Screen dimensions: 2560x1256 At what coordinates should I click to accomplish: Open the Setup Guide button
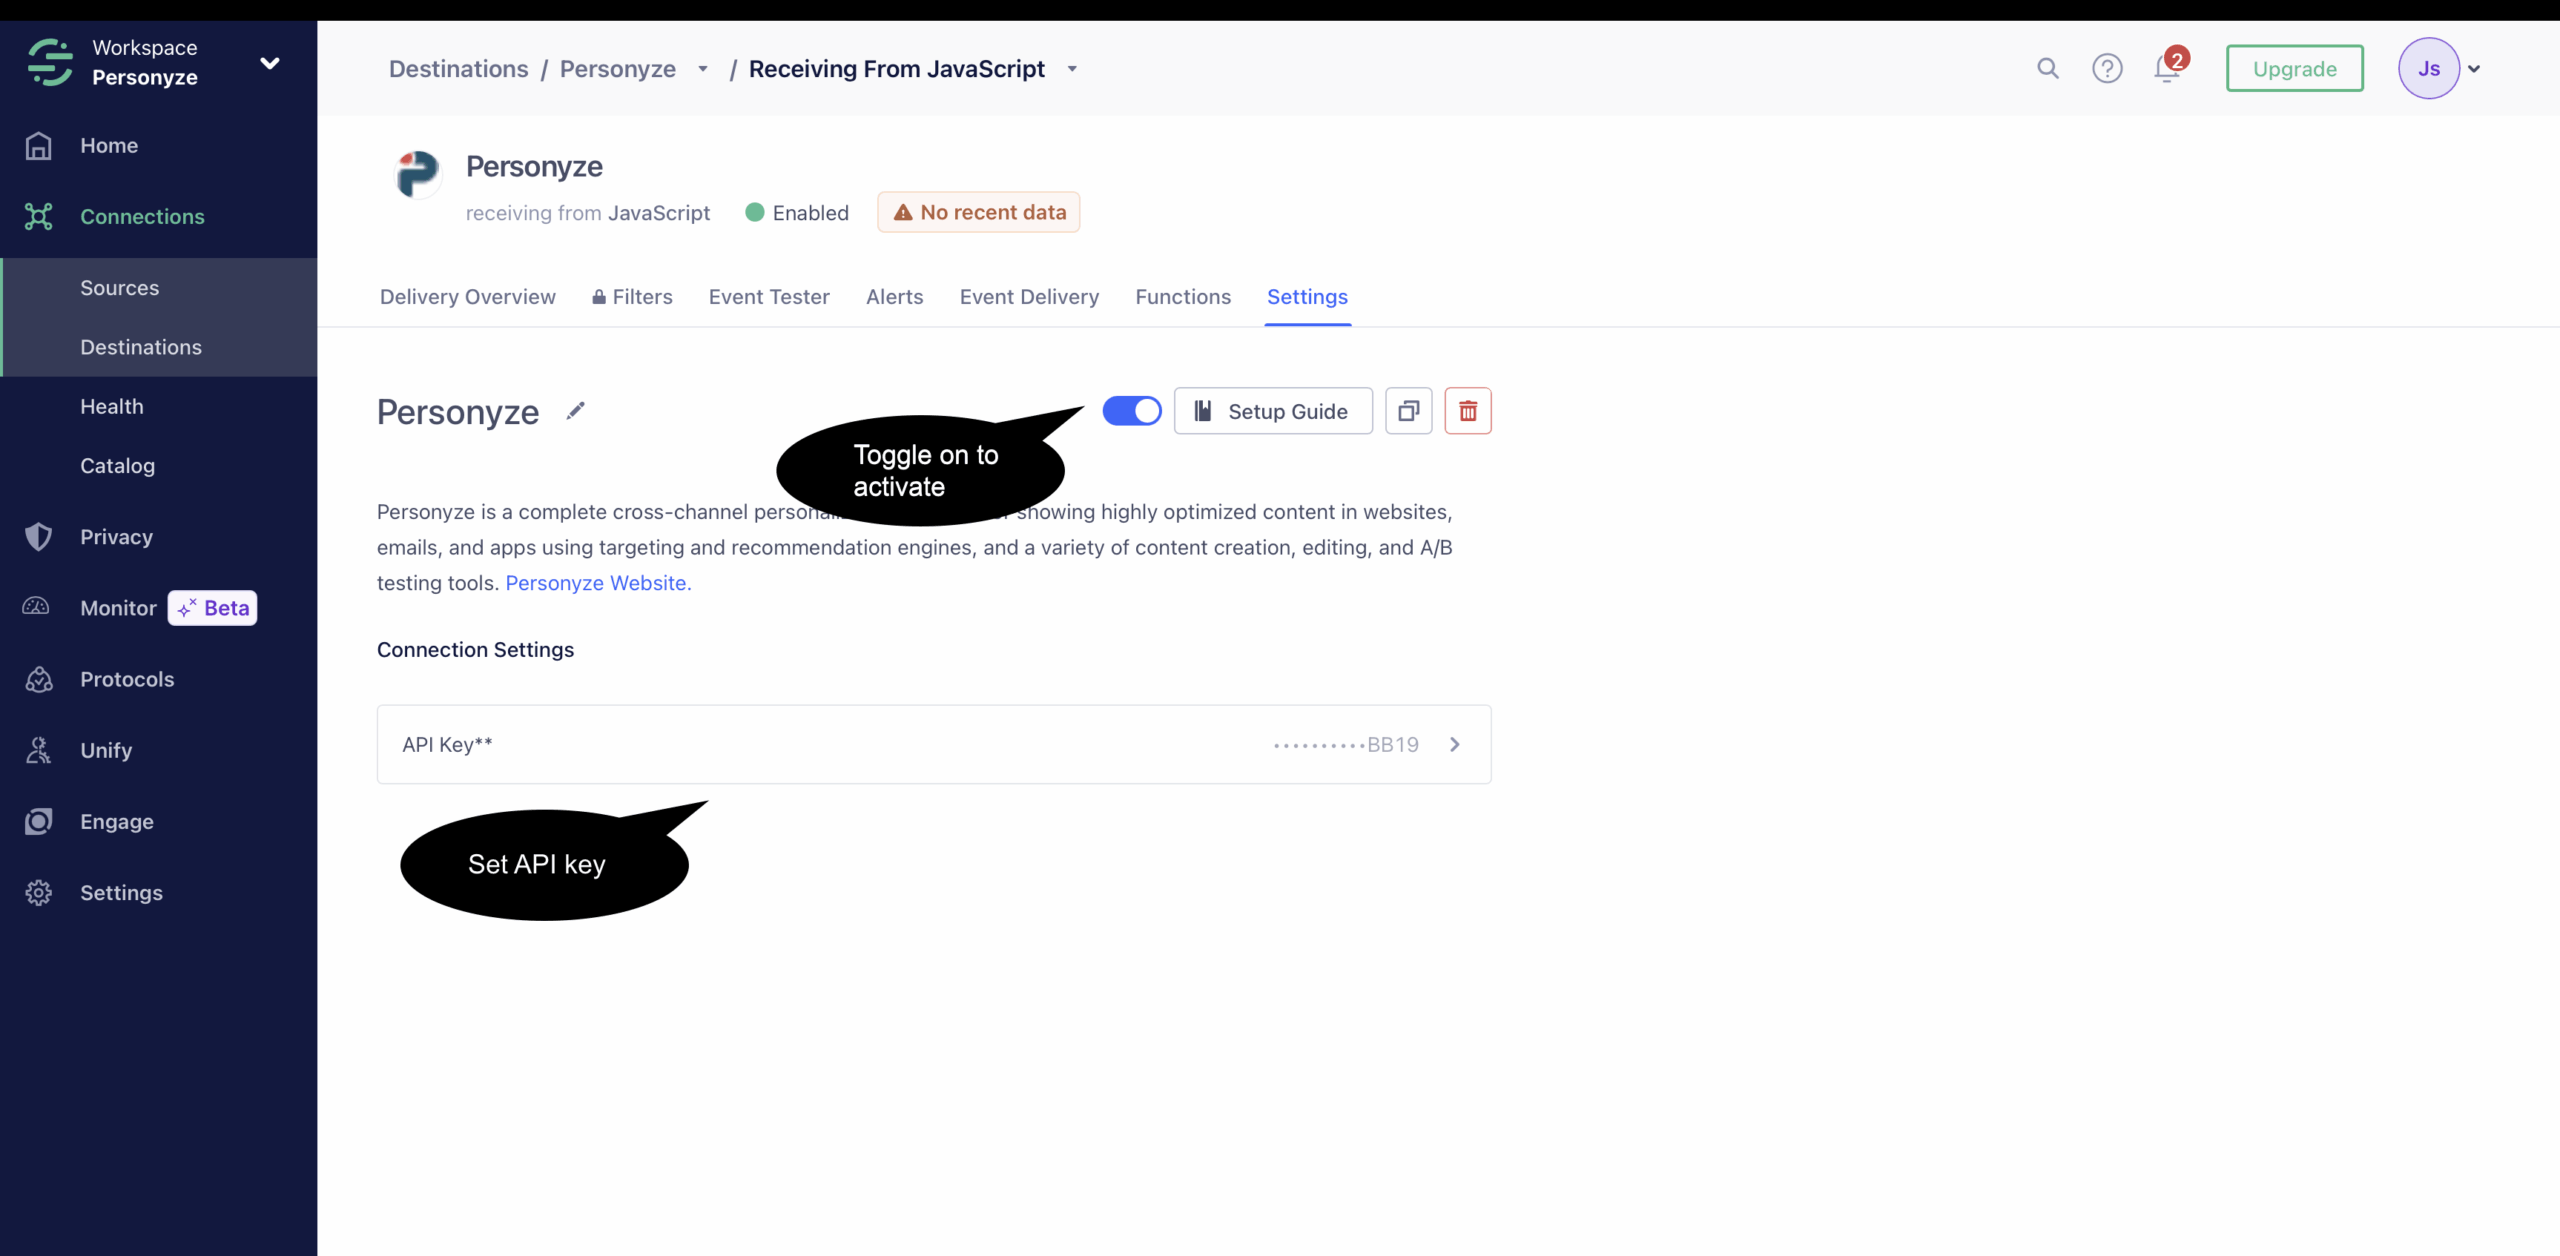(x=1272, y=411)
